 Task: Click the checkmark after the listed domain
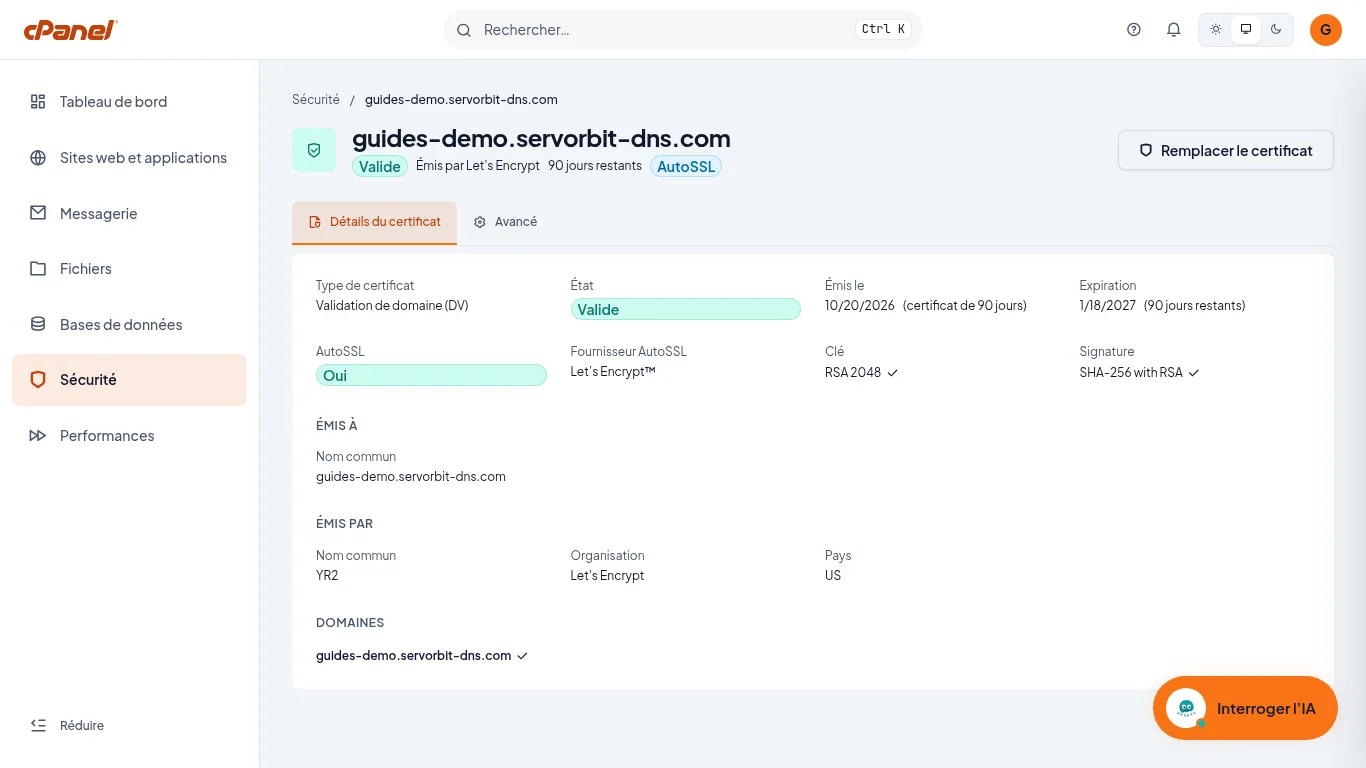(522, 656)
